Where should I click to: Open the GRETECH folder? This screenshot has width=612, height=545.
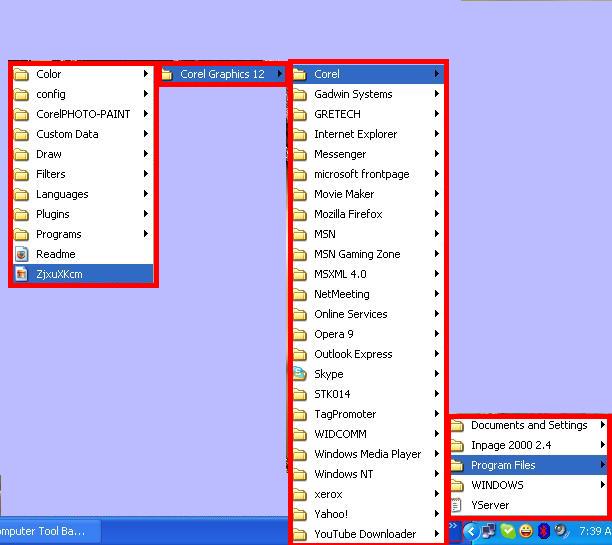point(368,114)
